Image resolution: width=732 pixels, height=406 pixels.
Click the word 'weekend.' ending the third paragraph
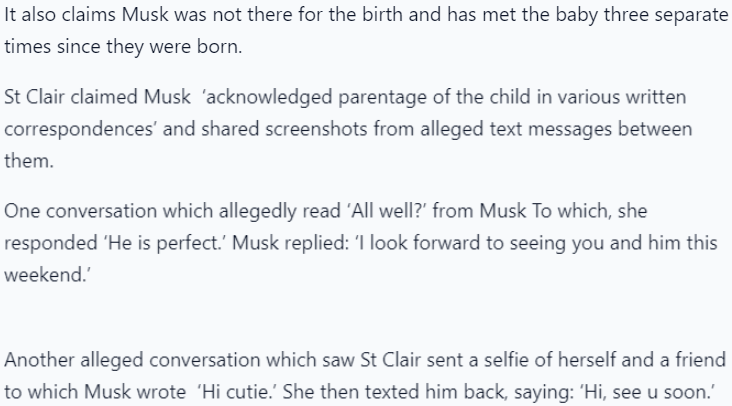(x=47, y=274)
